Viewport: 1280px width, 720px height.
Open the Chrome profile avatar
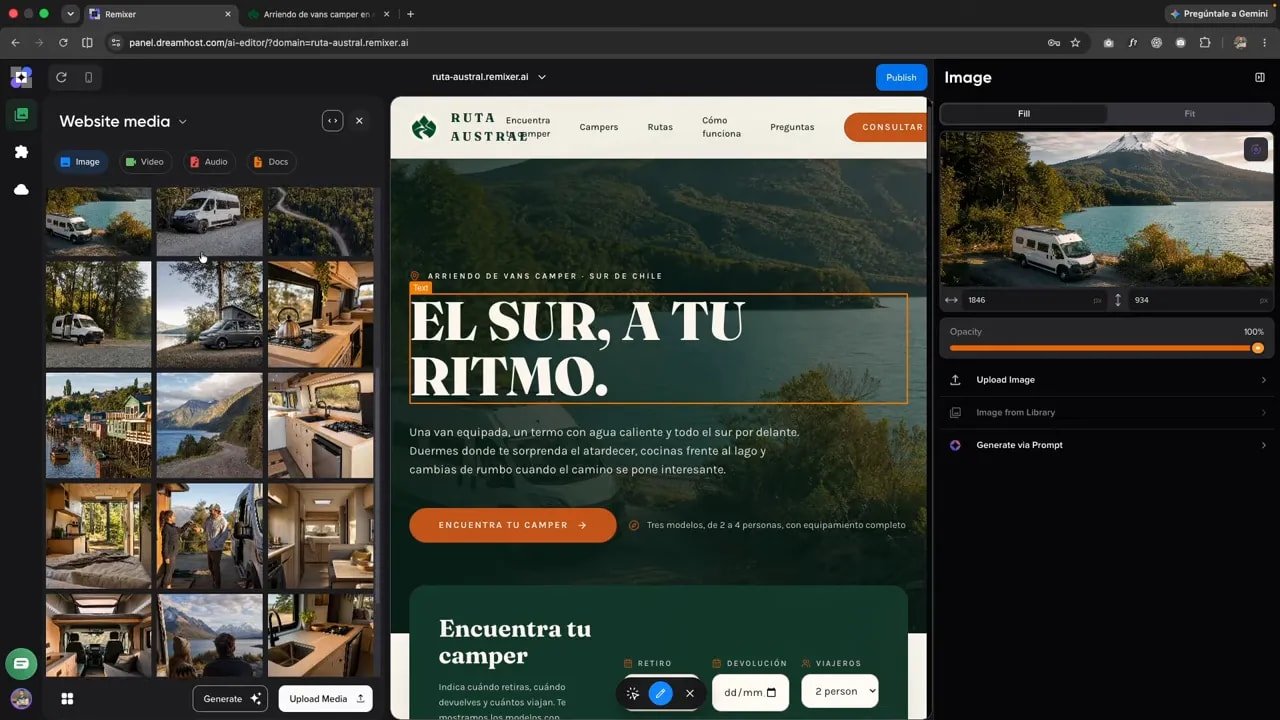click(1240, 43)
